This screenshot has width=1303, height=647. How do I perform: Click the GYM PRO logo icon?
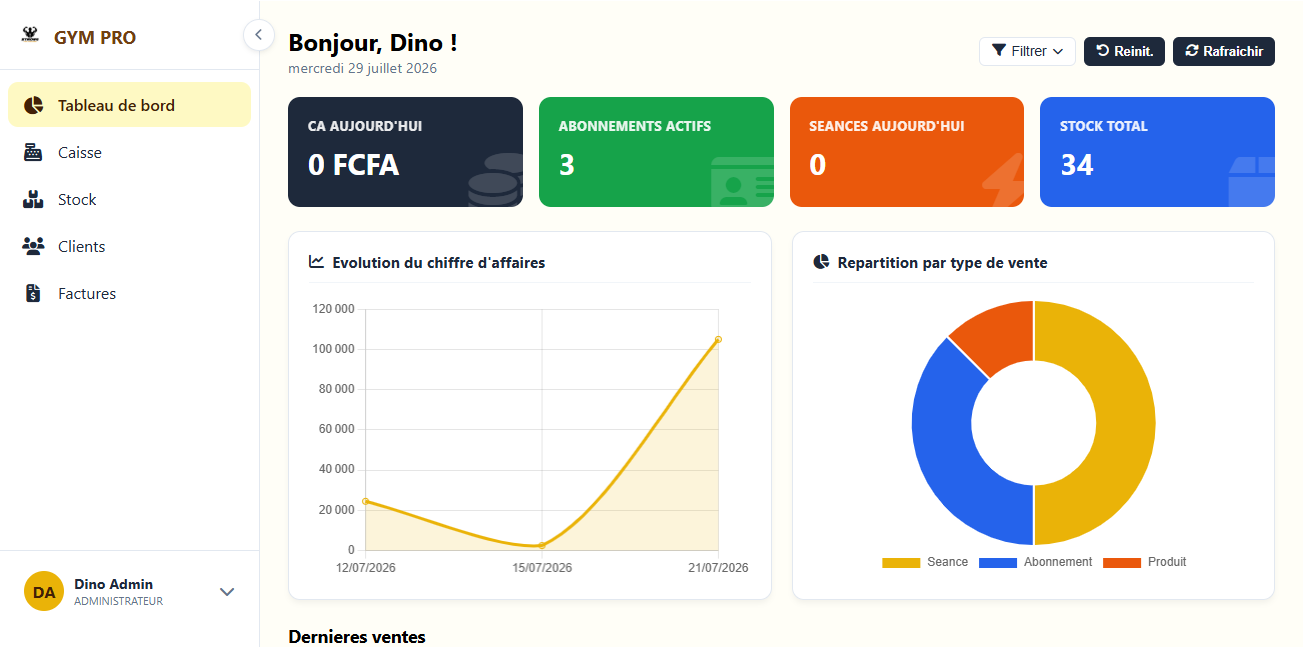tap(30, 36)
